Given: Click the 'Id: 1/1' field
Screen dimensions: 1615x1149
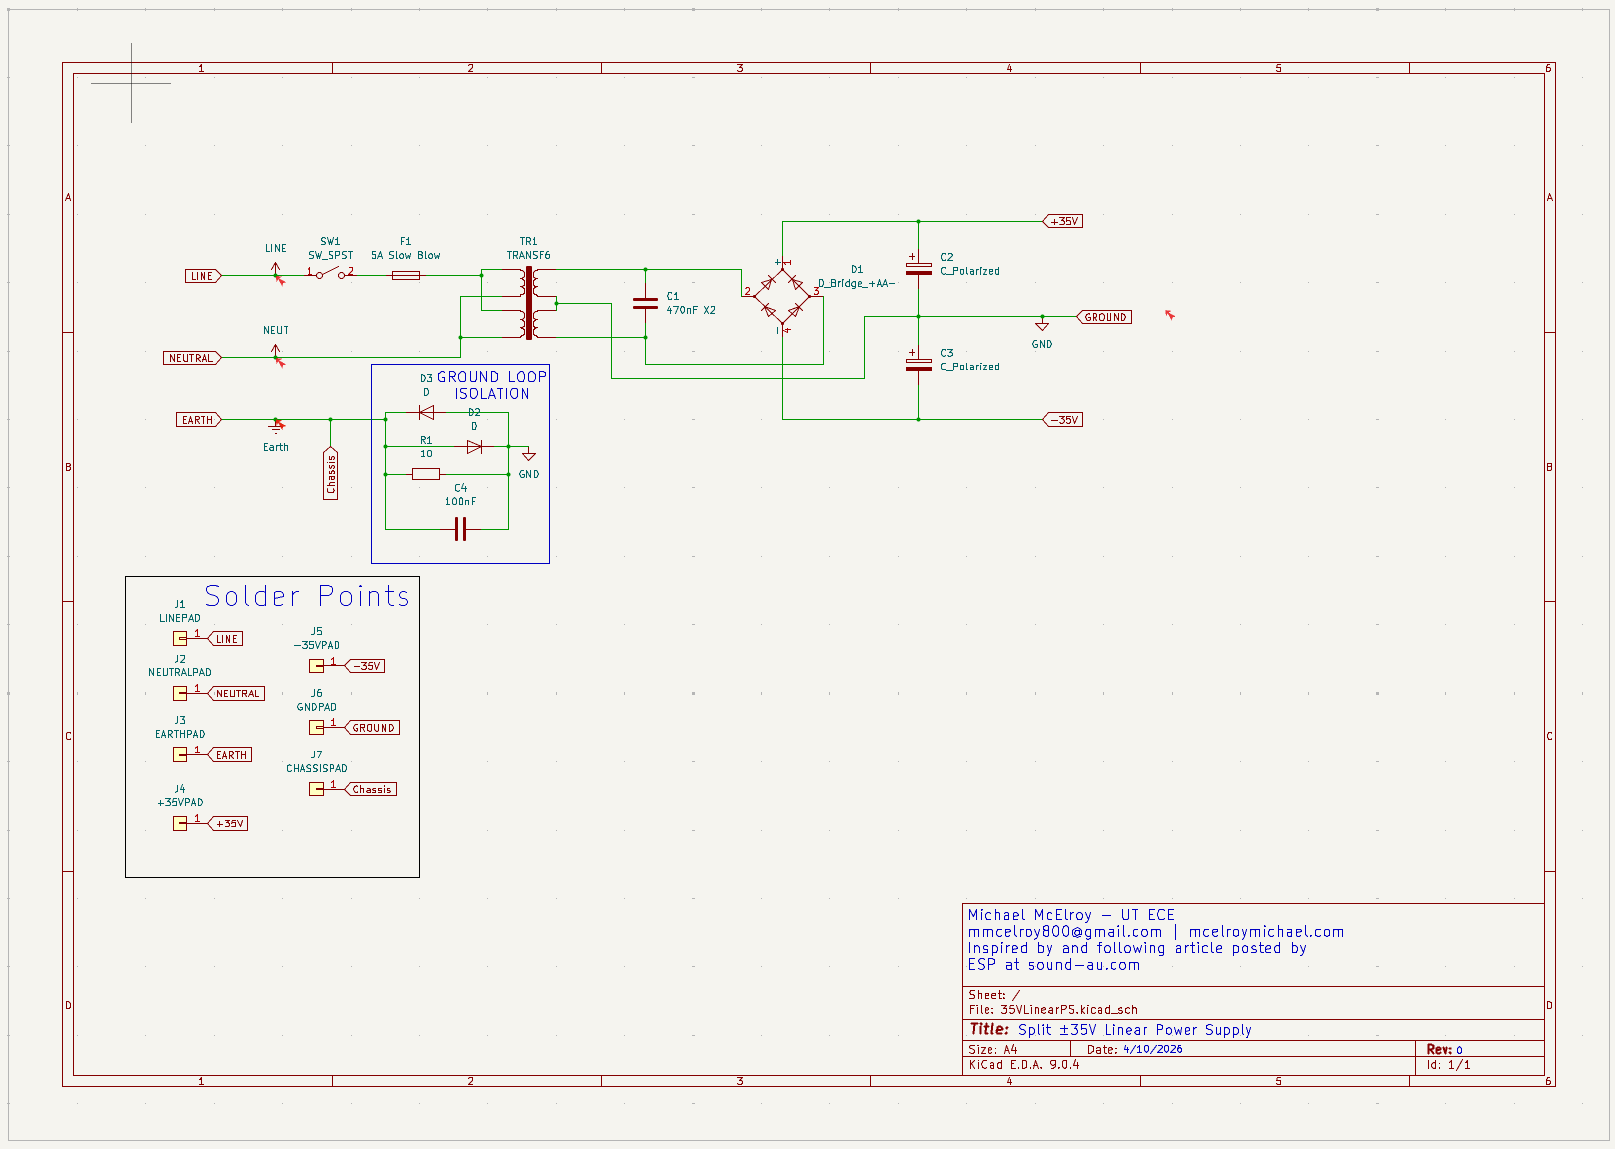Looking at the screenshot, I should pyautogui.click(x=1449, y=1065).
